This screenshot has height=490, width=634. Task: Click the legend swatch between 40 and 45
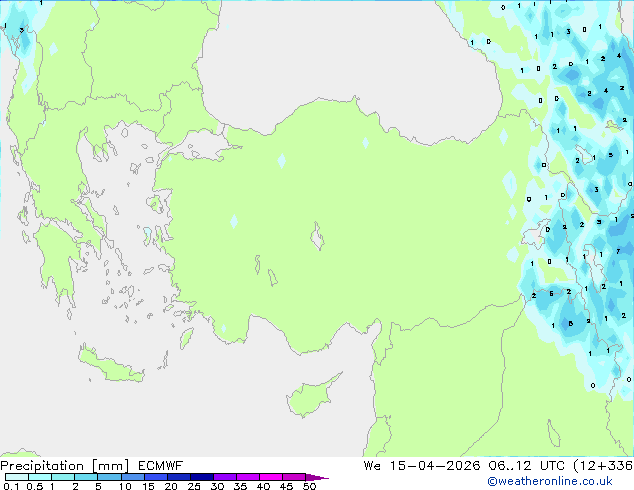(x=271, y=477)
